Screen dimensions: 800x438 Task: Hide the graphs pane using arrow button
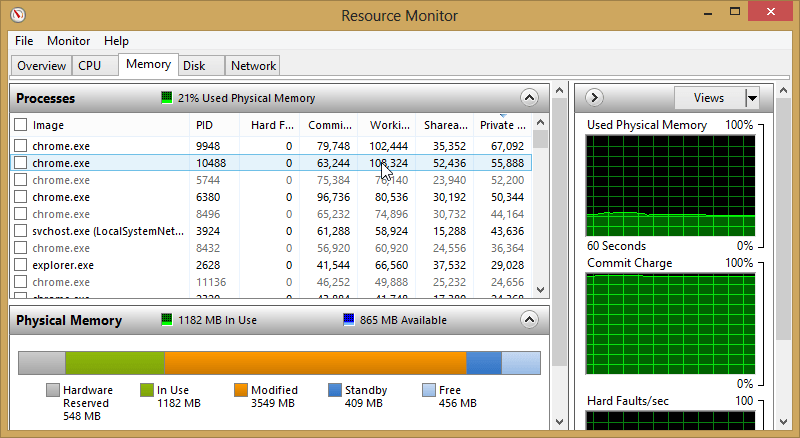[593, 98]
